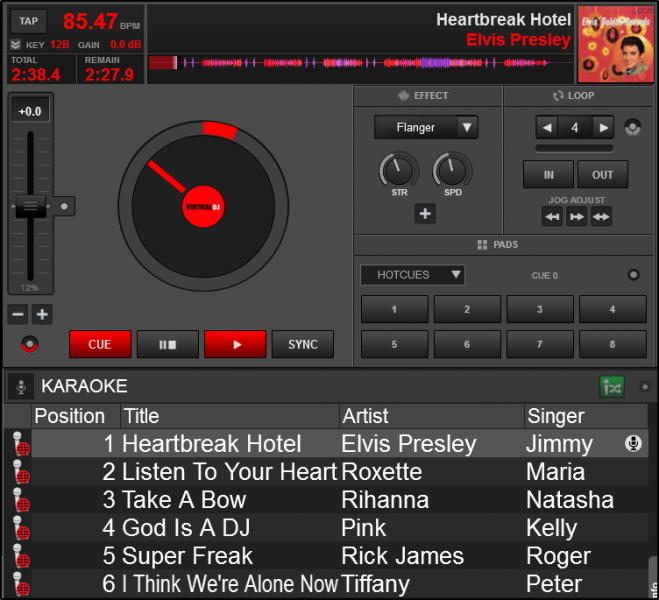Click microphone icon on God Is A DJ row
This screenshot has width=659, height=600.
coord(21,528)
